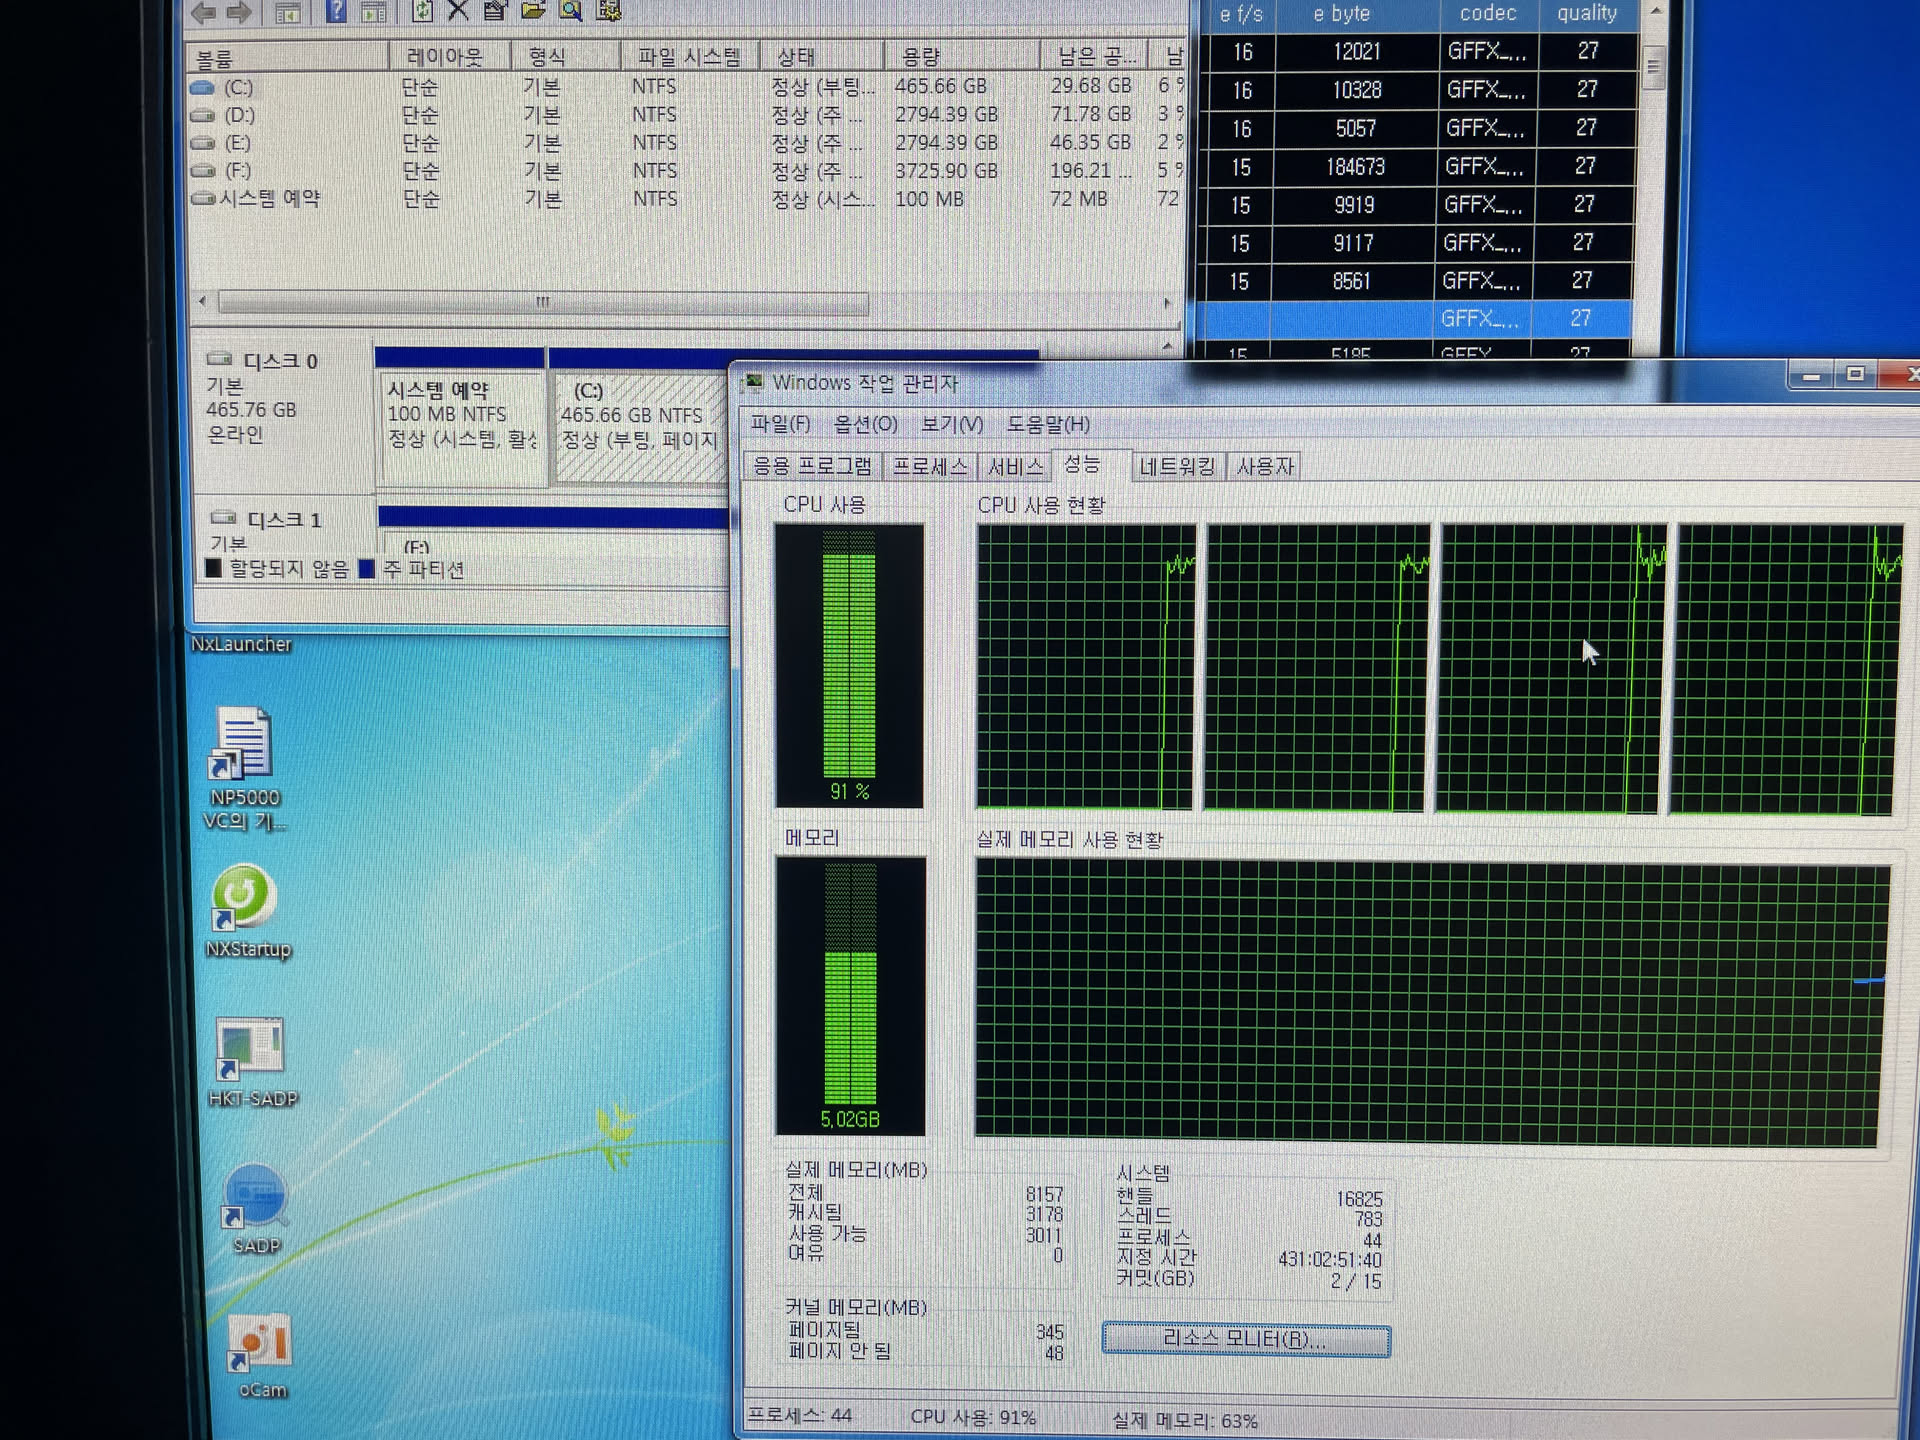Image resolution: width=1920 pixels, height=1440 pixels.
Task: Click the horizontal scrollbar in volume list
Action: pyautogui.click(x=542, y=302)
